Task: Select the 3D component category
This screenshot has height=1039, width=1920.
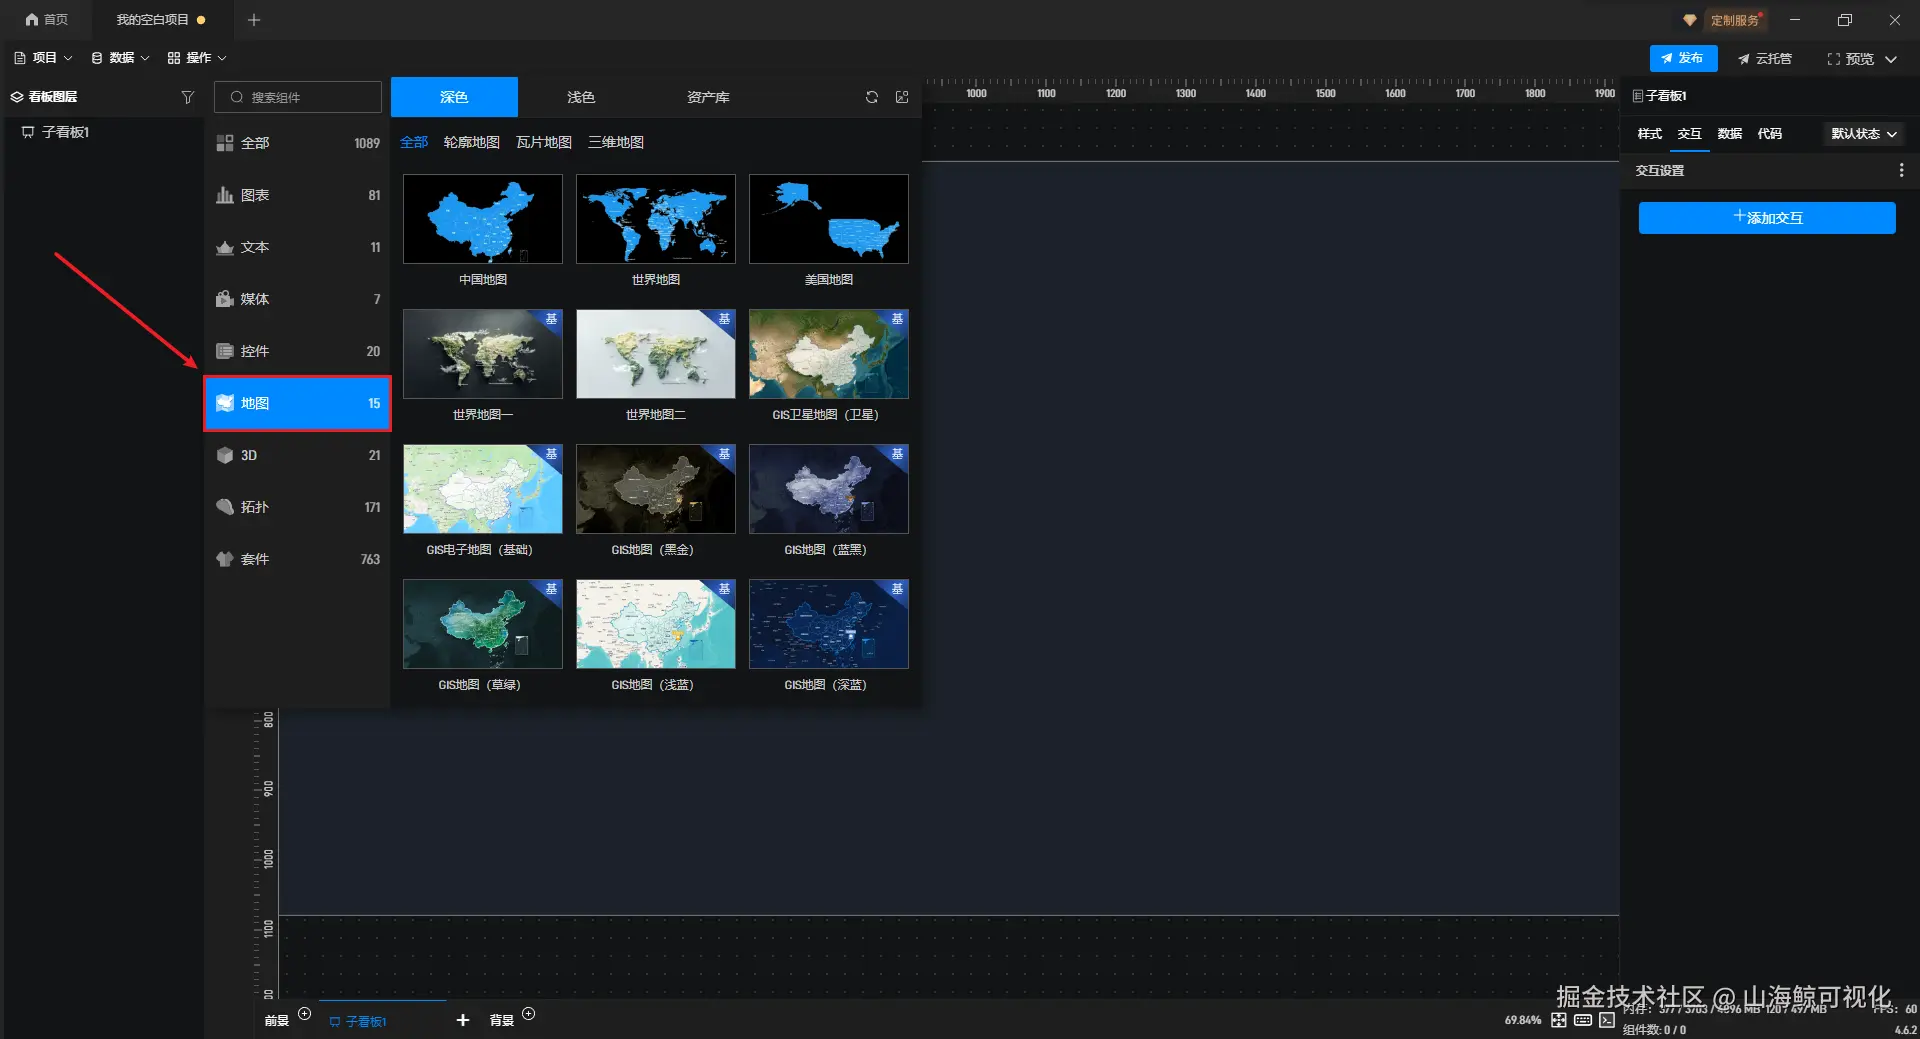Action: click(x=298, y=455)
